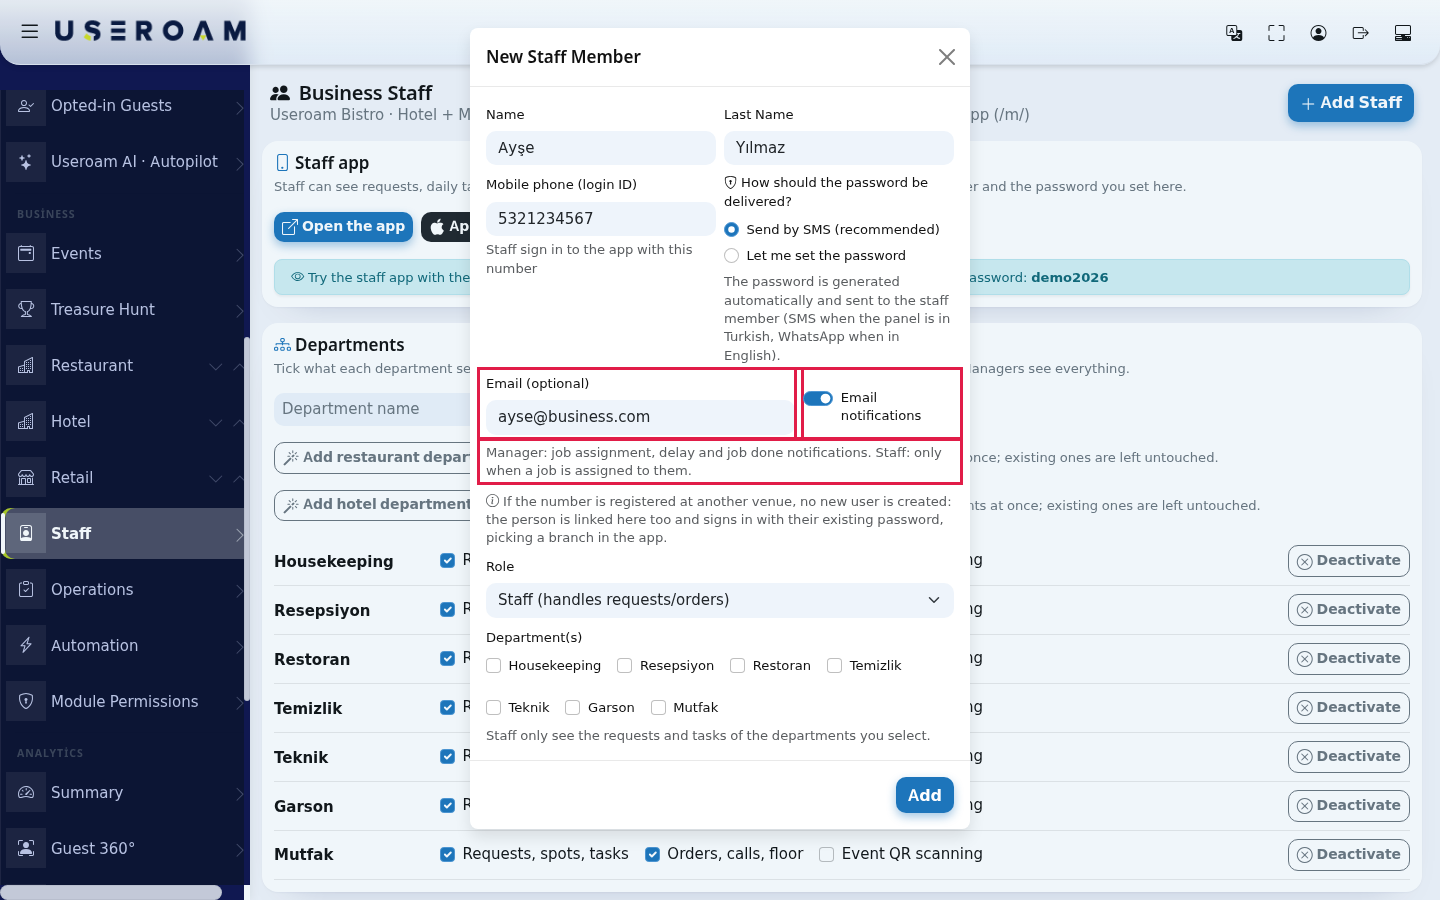Close the New Staff Member dialog
1440x900 pixels.
(x=947, y=57)
